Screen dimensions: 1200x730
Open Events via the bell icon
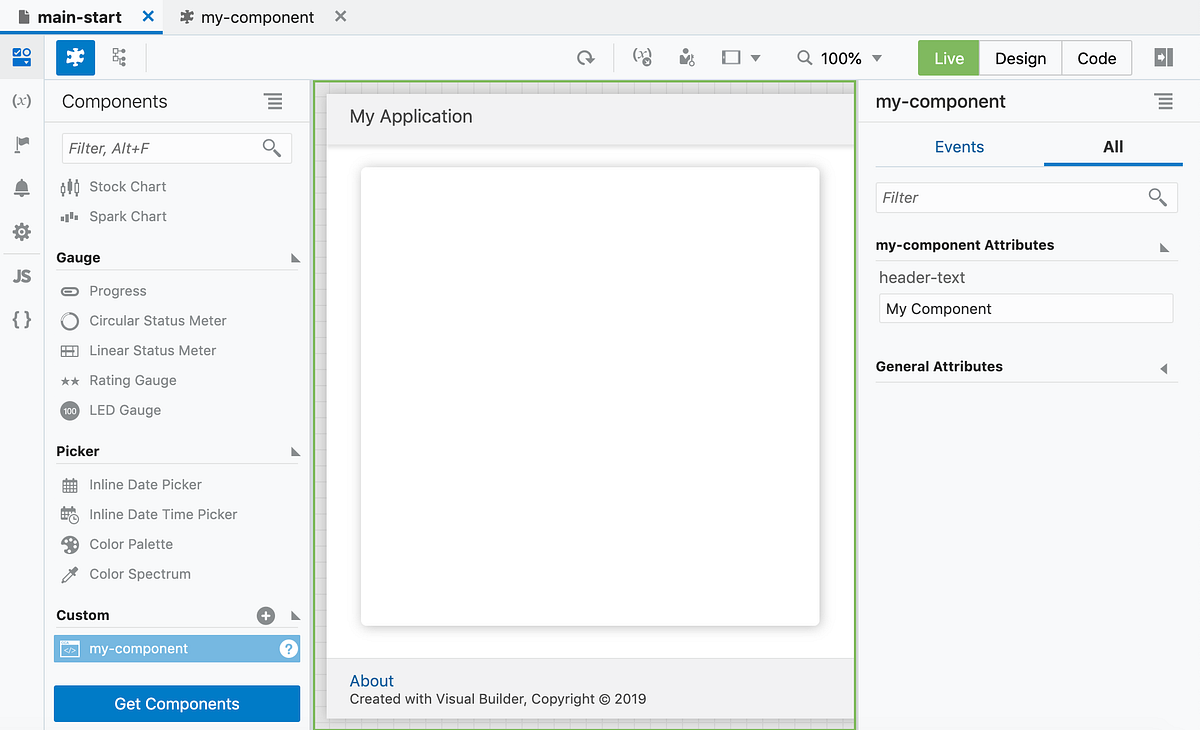click(x=21, y=188)
